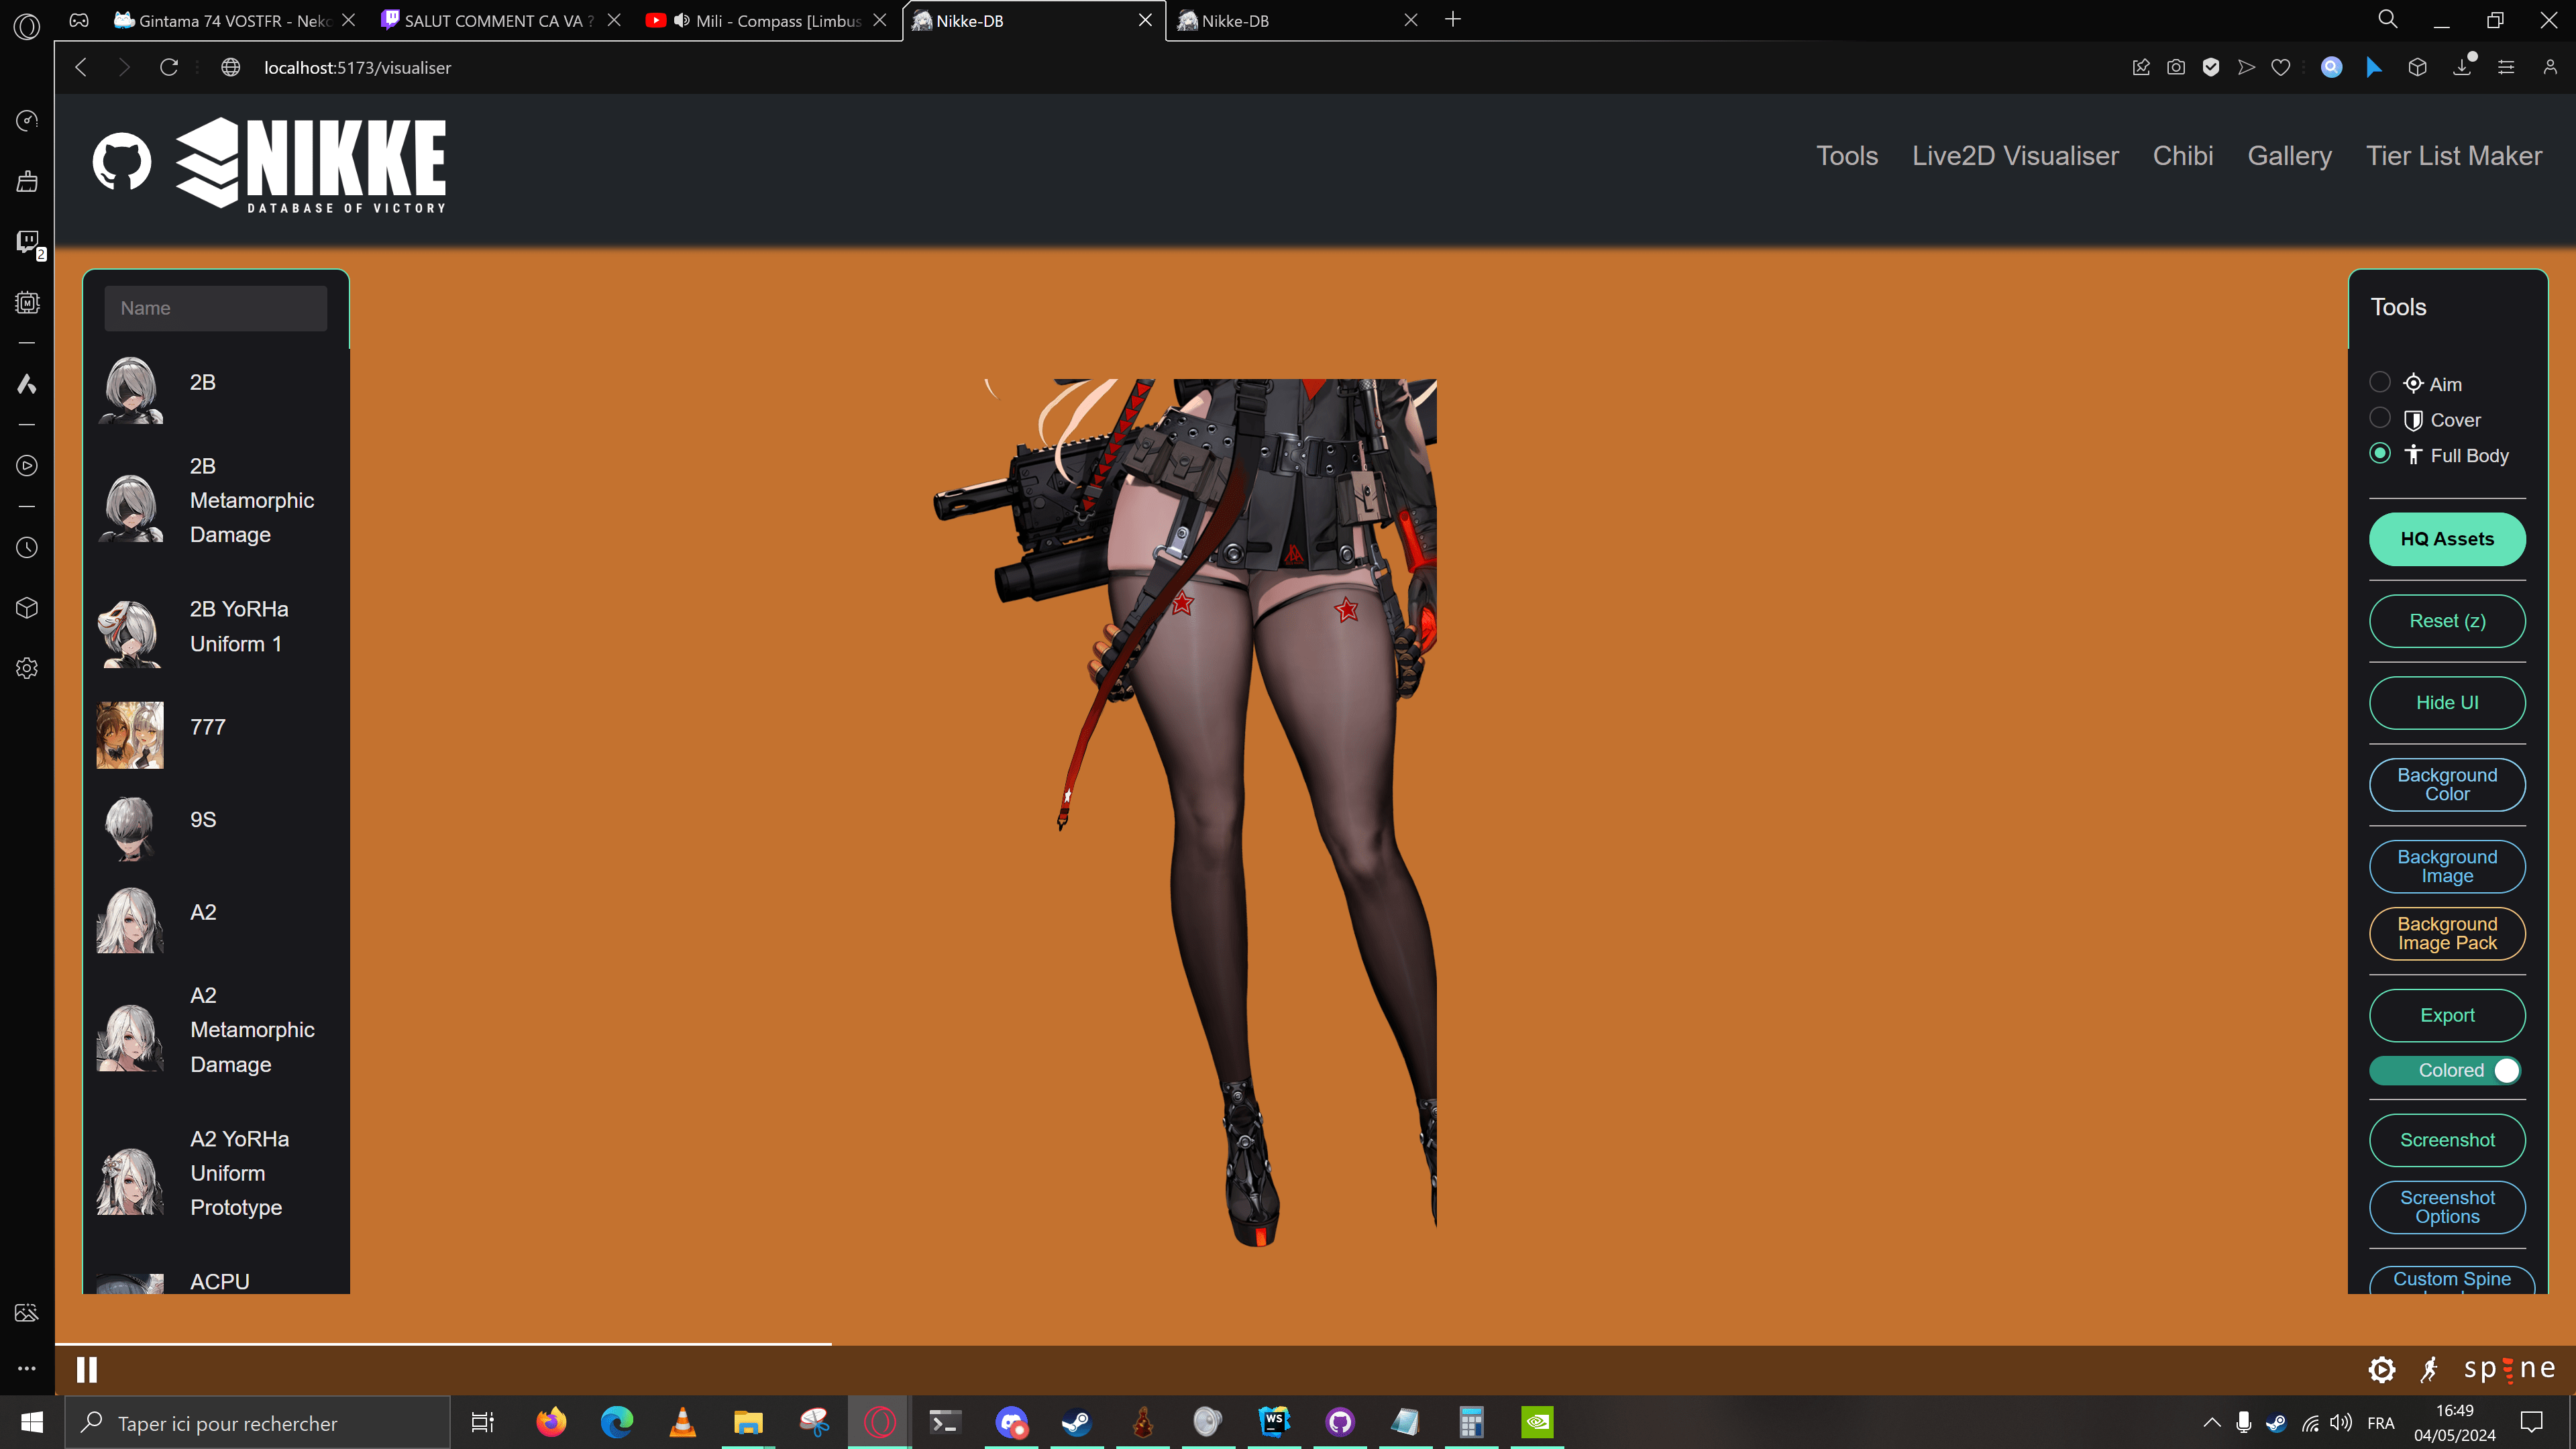Open Opera downloads icon in toolbar
The width and height of the screenshot is (2576, 1449).
(2462, 67)
